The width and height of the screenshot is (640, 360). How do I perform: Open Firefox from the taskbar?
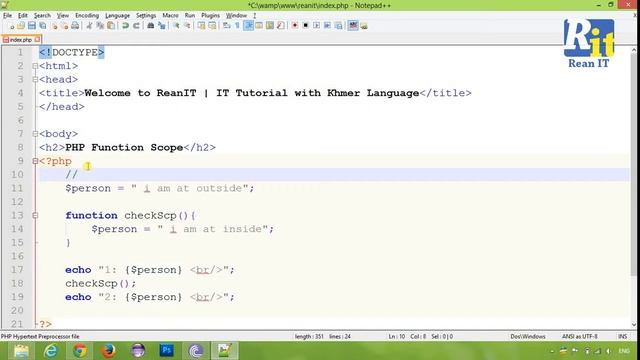tap(109, 351)
